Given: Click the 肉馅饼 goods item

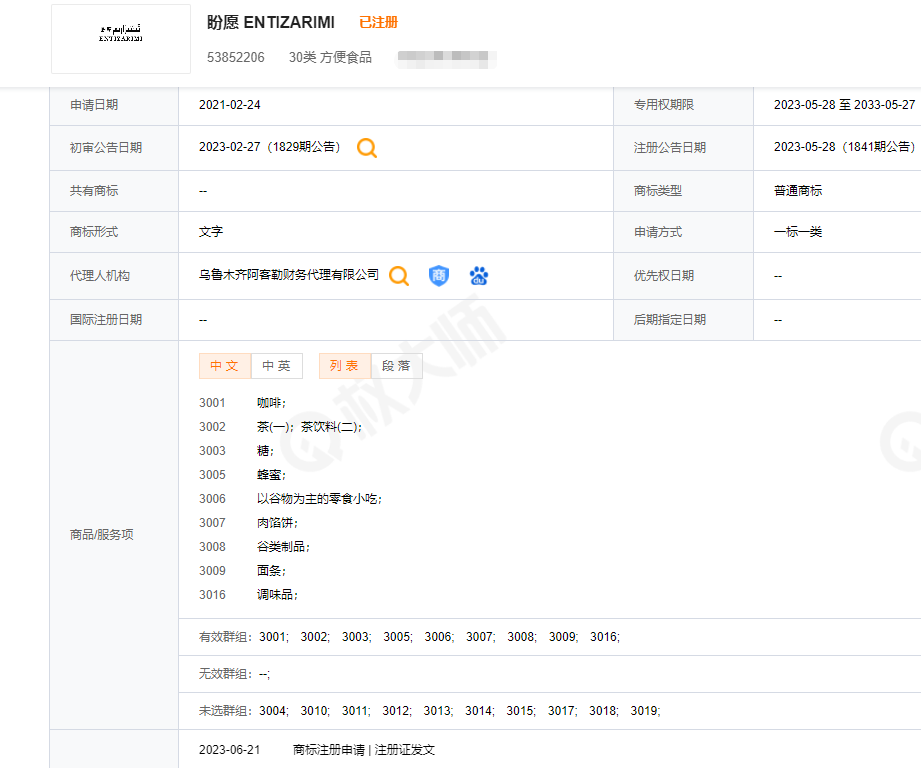Looking at the screenshot, I should click(x=277, y=523).
